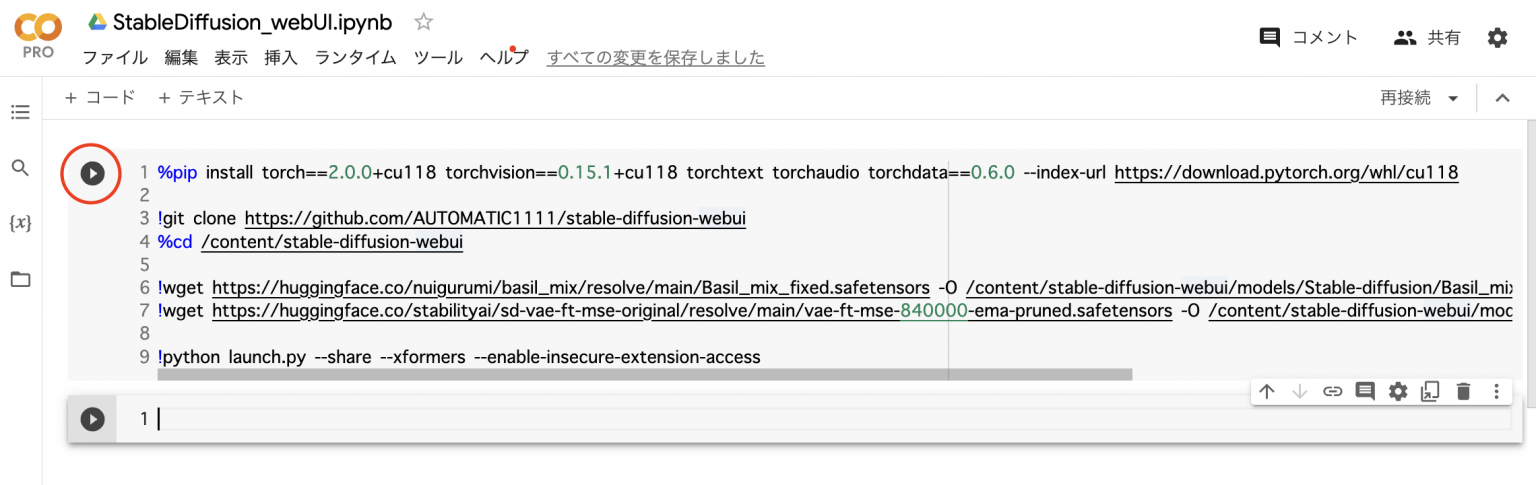Viewport: 1536px width, 485px height.
Task: Open the Files folder sidebar icon
Action: pos(20,279)
